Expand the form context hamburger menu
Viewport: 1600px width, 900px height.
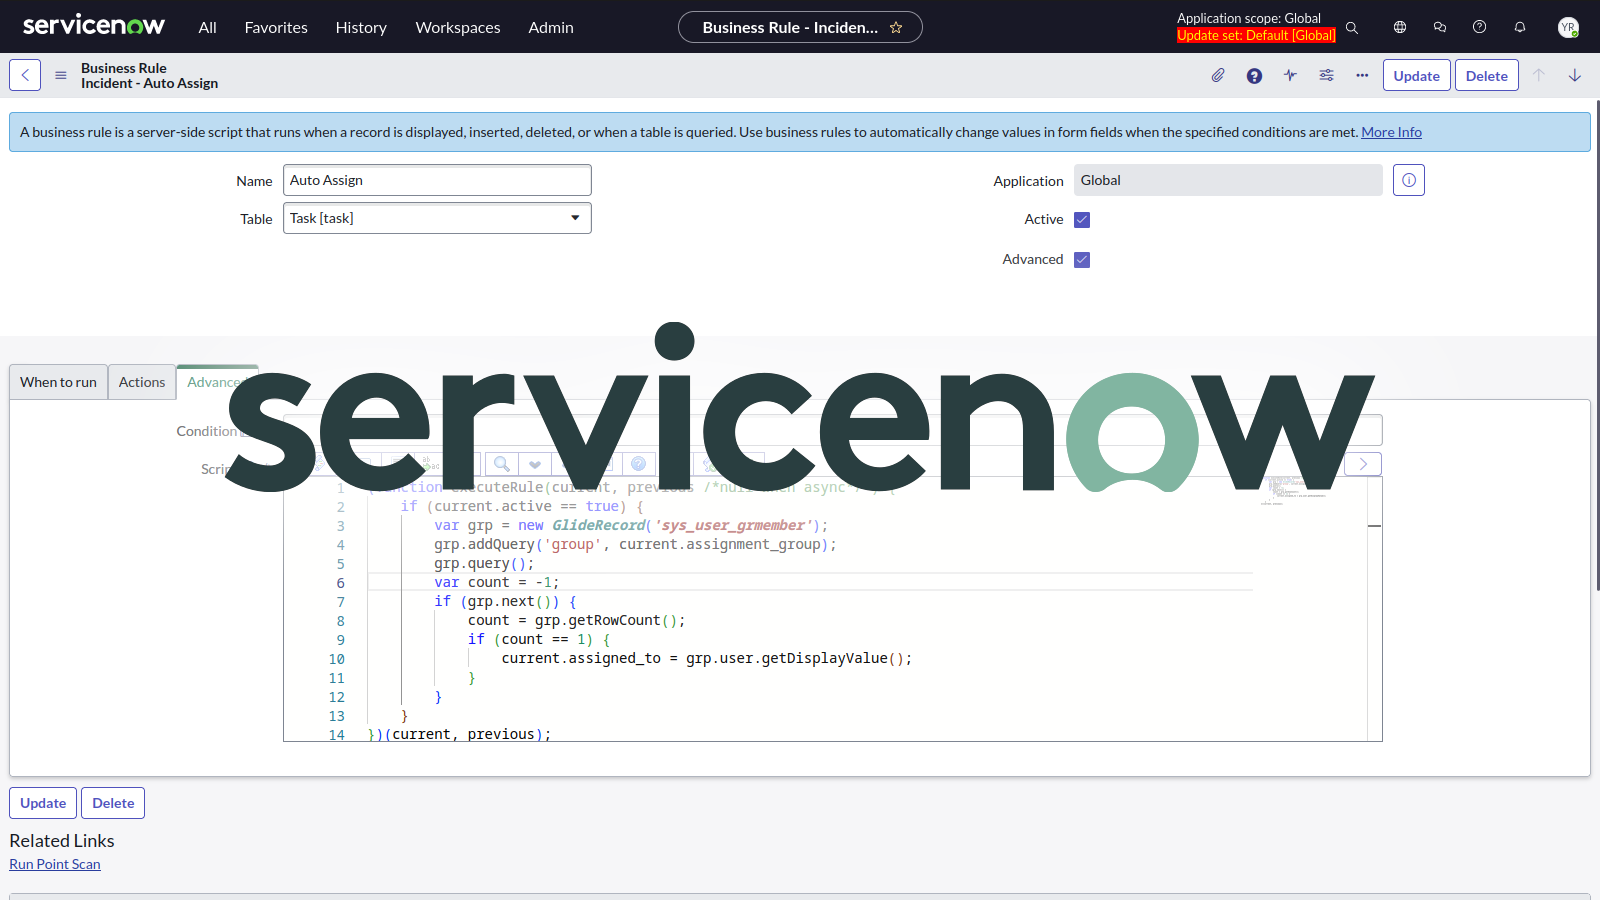[x=60, y=74]
